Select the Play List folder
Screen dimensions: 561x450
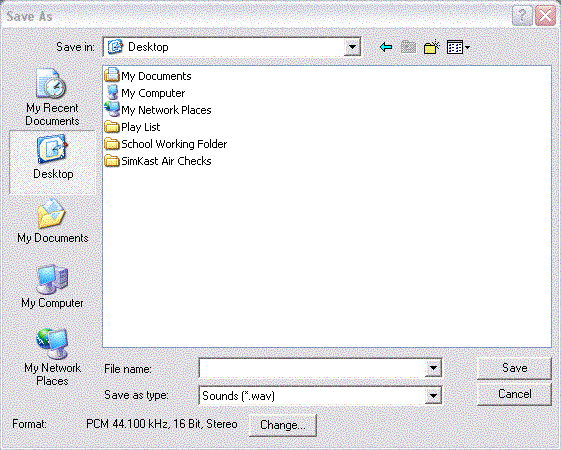[132, 127]
